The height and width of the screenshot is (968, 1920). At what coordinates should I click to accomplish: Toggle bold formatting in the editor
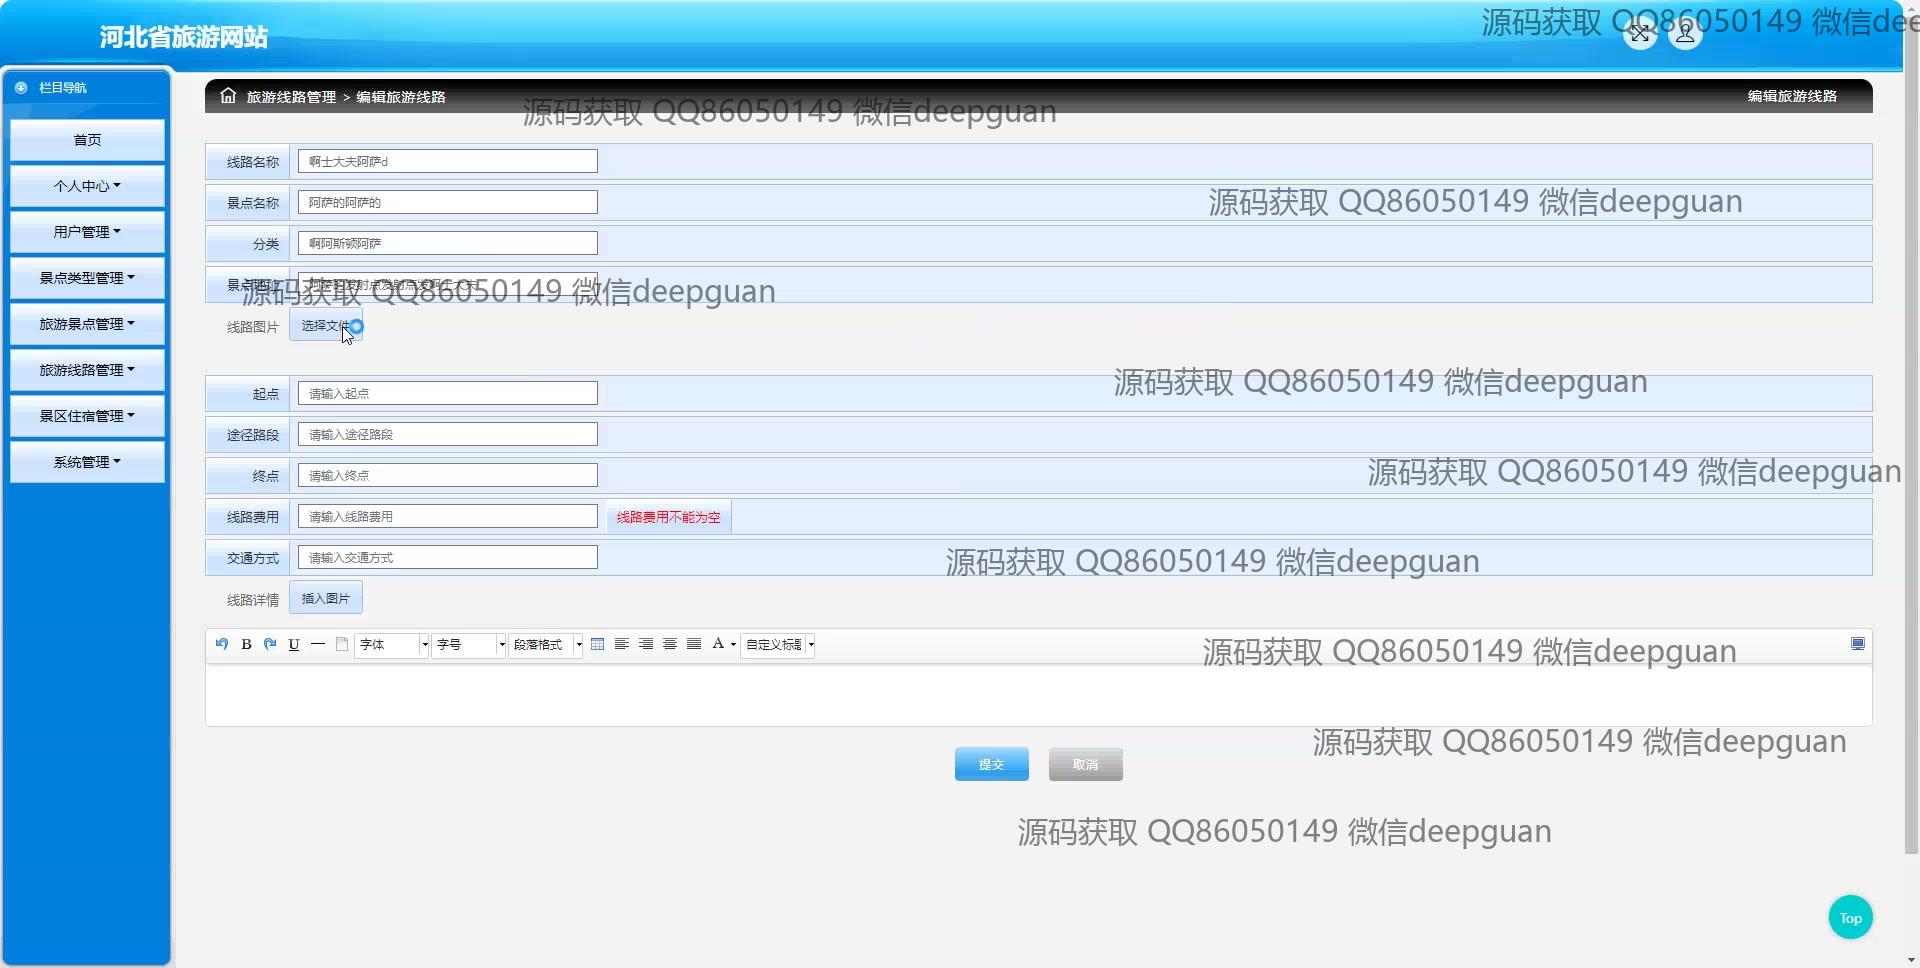click(x=246, y=645)
